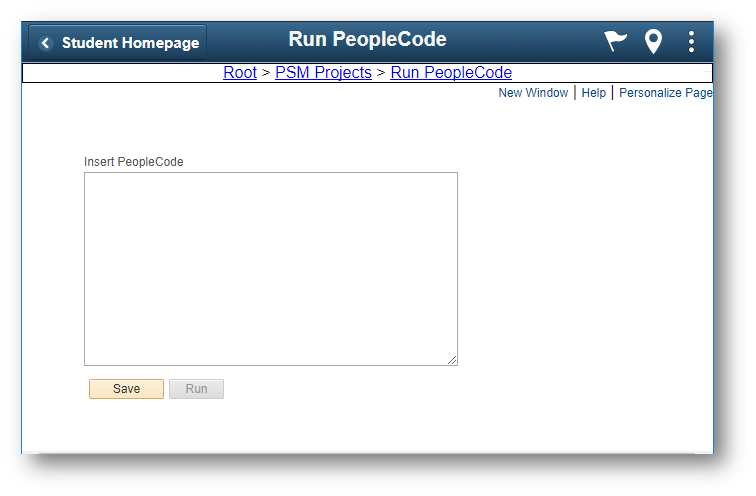Screen dimensions: 756x496
Task: Open the notifications flag icon
Action: pyautogui.click(x=616, y=41)
